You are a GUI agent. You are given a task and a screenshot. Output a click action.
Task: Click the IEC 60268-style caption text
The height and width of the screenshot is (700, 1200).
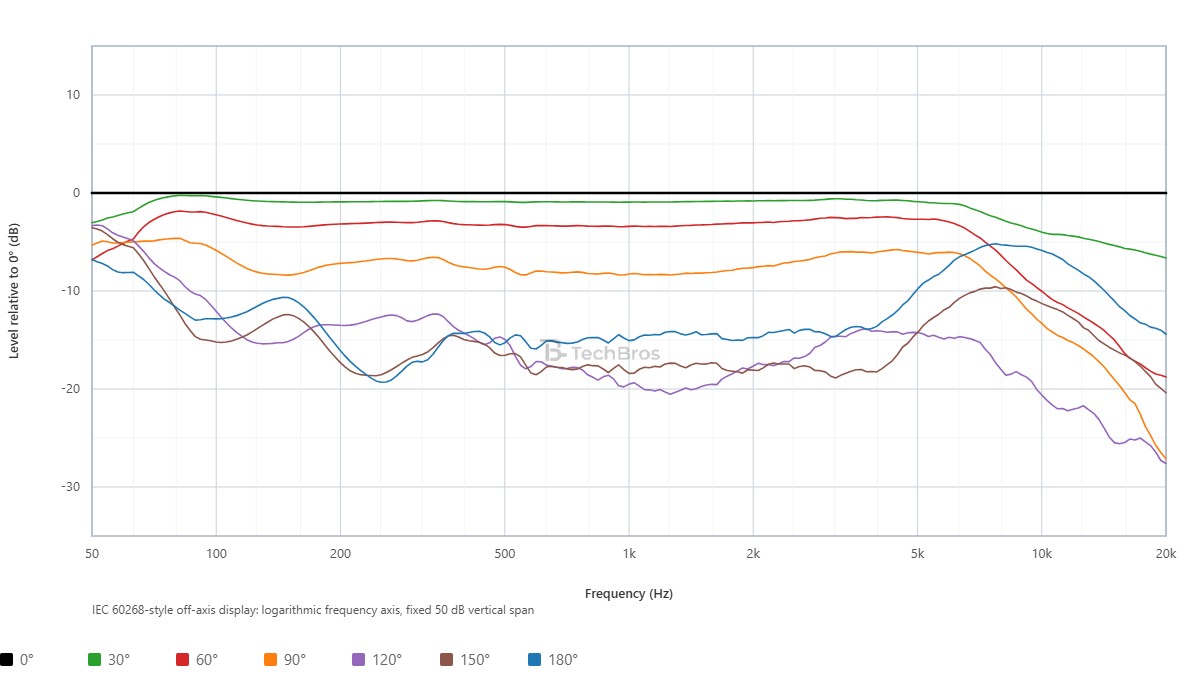(x=312, y=609)
